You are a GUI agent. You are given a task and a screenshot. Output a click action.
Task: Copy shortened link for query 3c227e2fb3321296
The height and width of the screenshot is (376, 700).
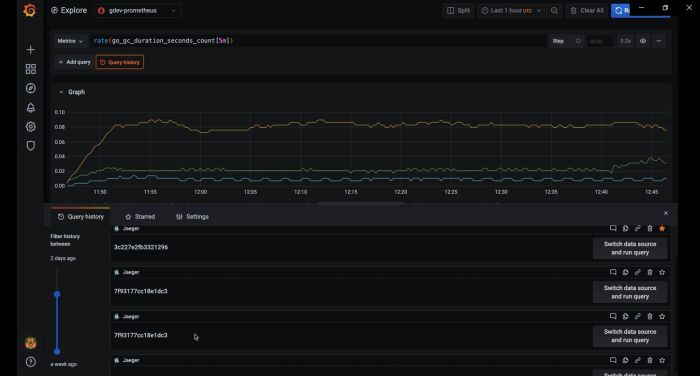tap(638, 228)
